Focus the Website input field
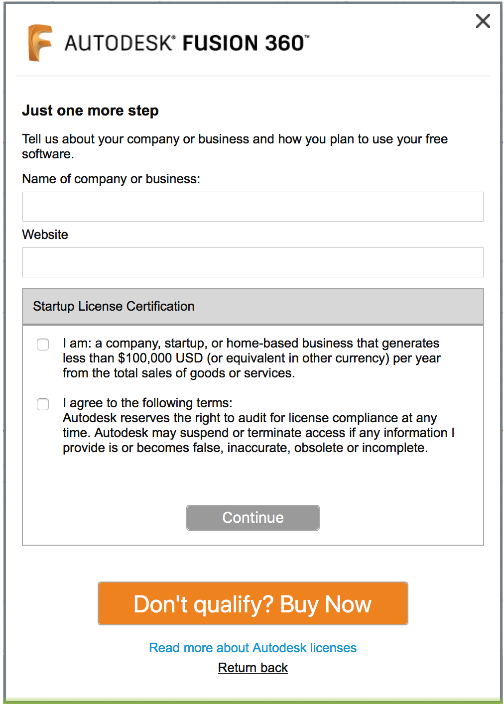This screenshot has width=504, height=706. pos(253,262)
